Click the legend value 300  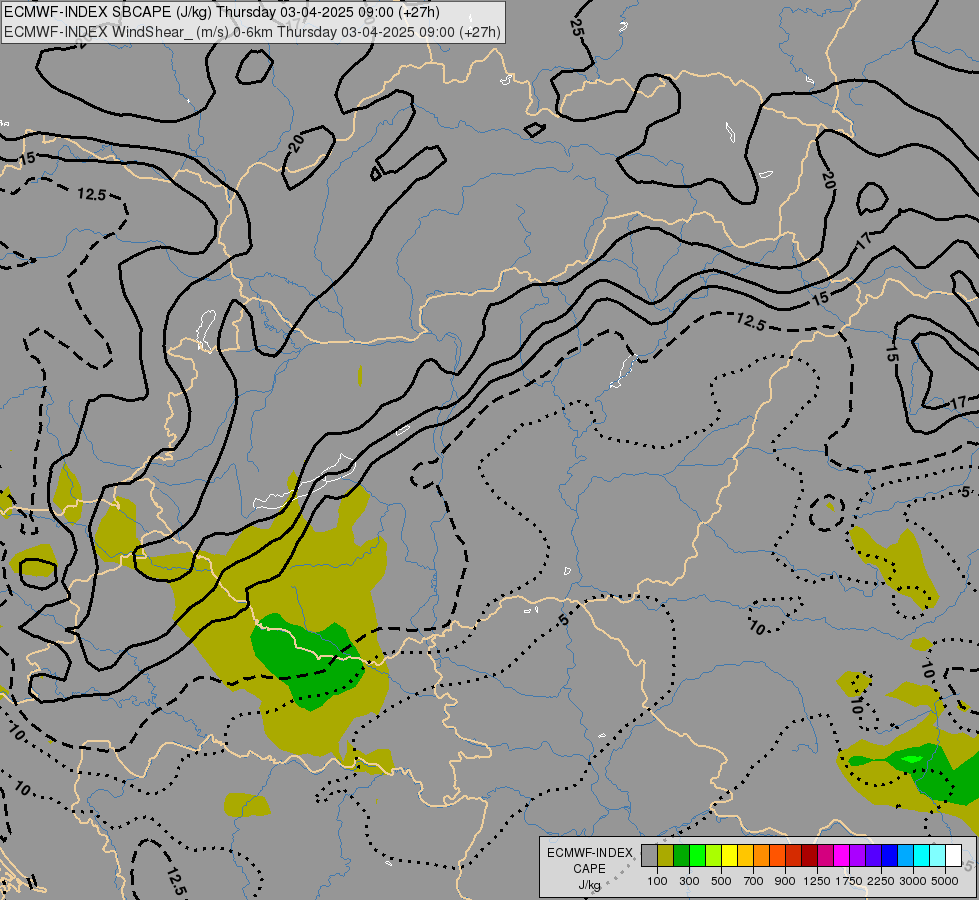pyautogui.click(x=689, y=881)
